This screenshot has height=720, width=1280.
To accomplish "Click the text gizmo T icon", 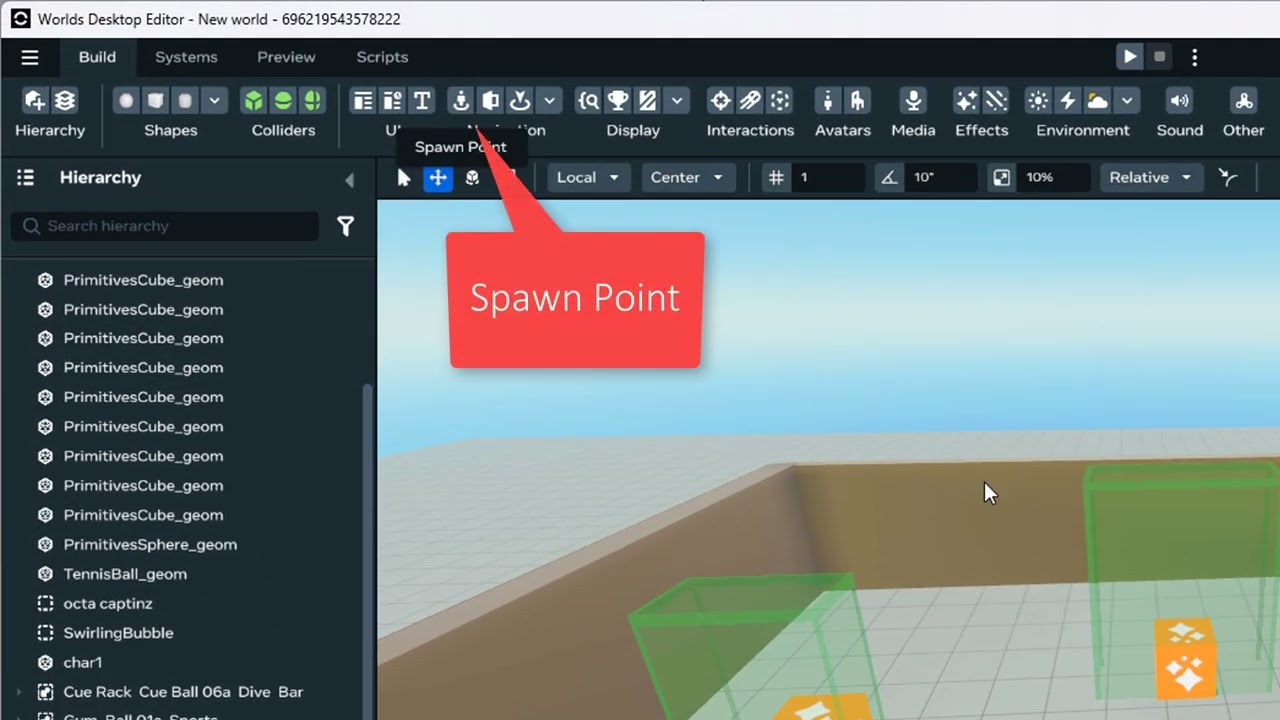I will (422, 101).
